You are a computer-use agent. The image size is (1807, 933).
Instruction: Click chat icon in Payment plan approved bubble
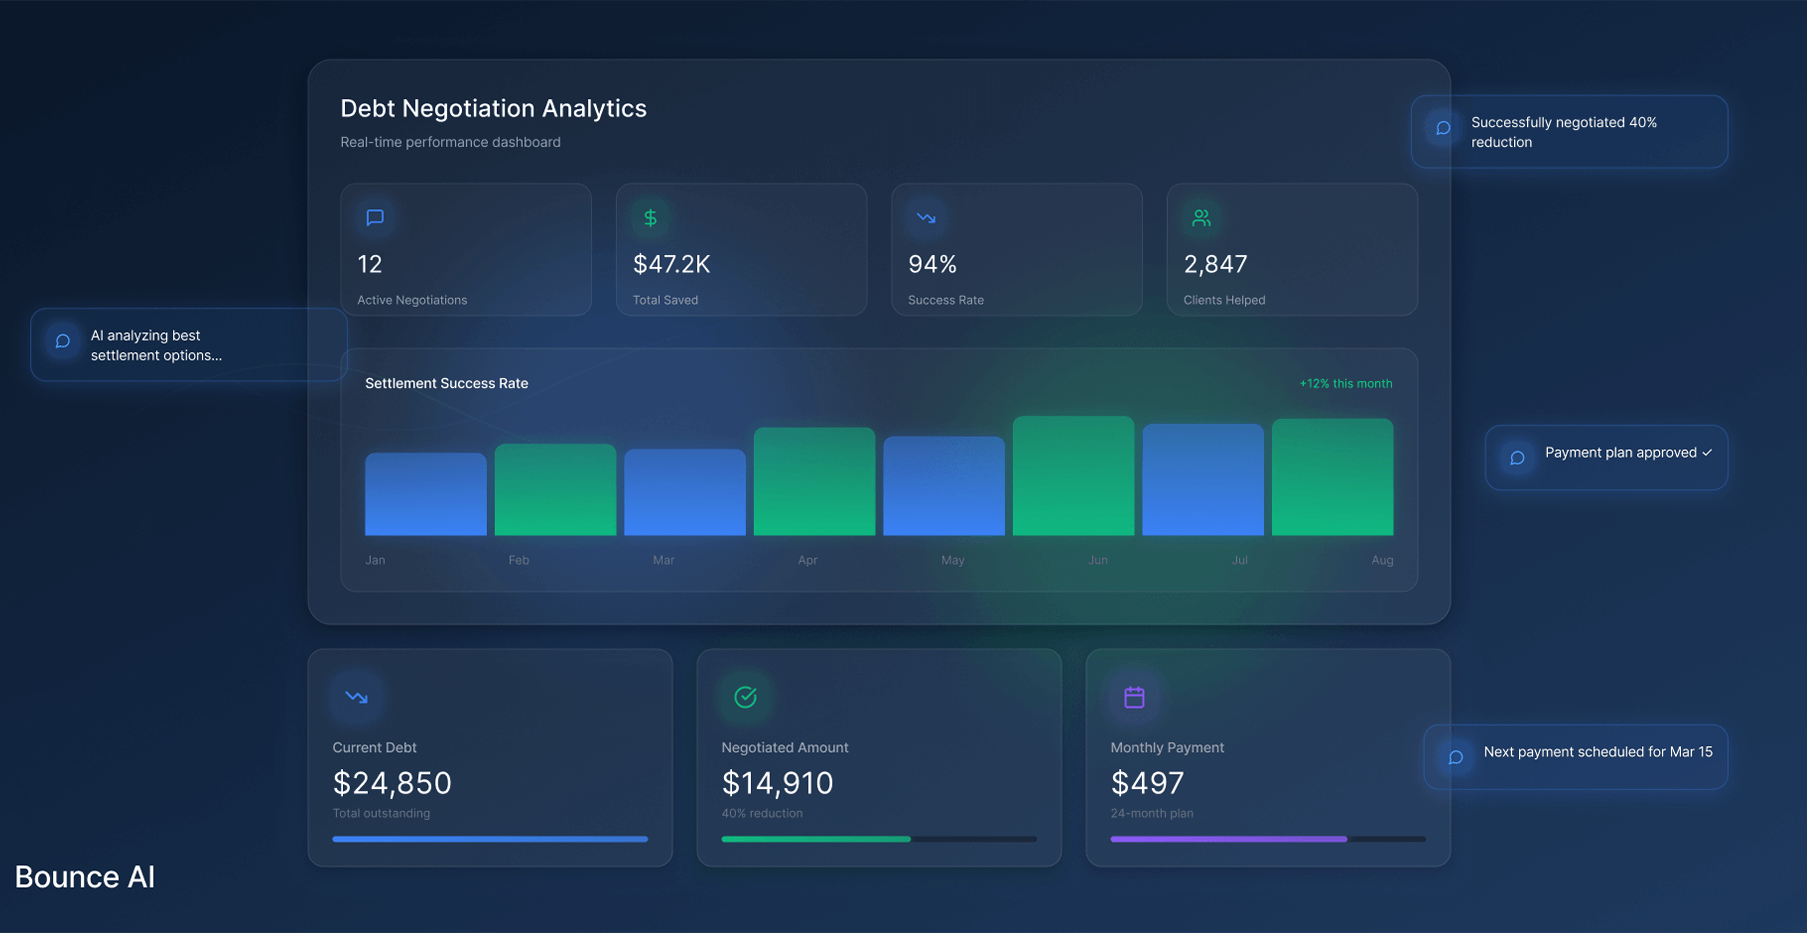click(1517, 458)
